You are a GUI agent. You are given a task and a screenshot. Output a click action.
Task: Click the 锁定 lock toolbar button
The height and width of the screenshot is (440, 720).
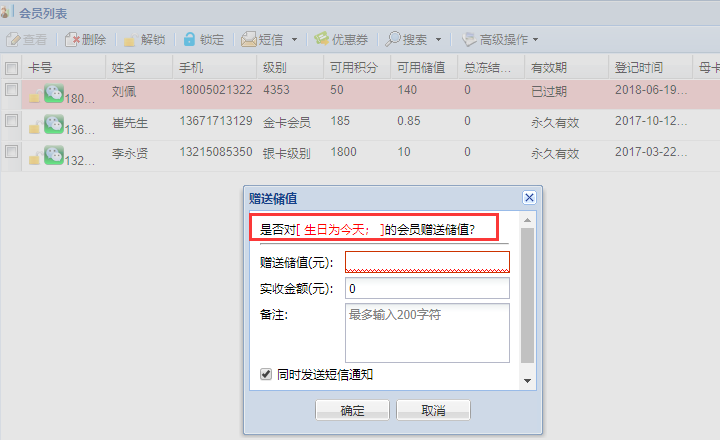[x=203, y=39]
